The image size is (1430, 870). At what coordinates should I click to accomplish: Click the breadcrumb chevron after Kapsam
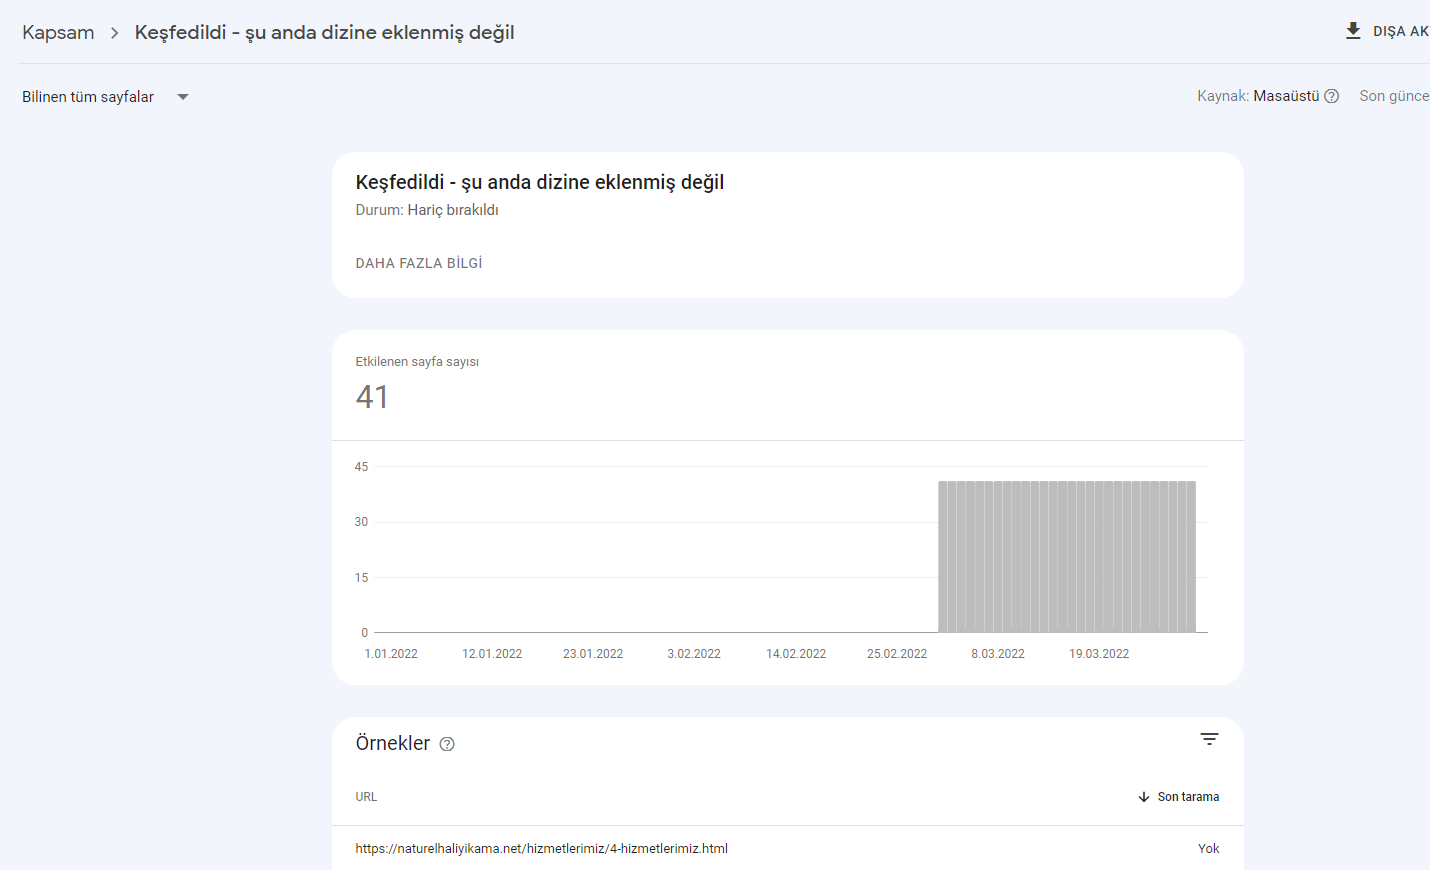point(114,33)
